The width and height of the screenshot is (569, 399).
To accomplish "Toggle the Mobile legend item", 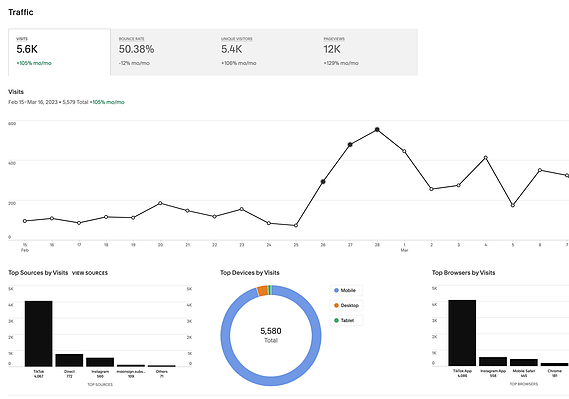I will pos(346,290).
